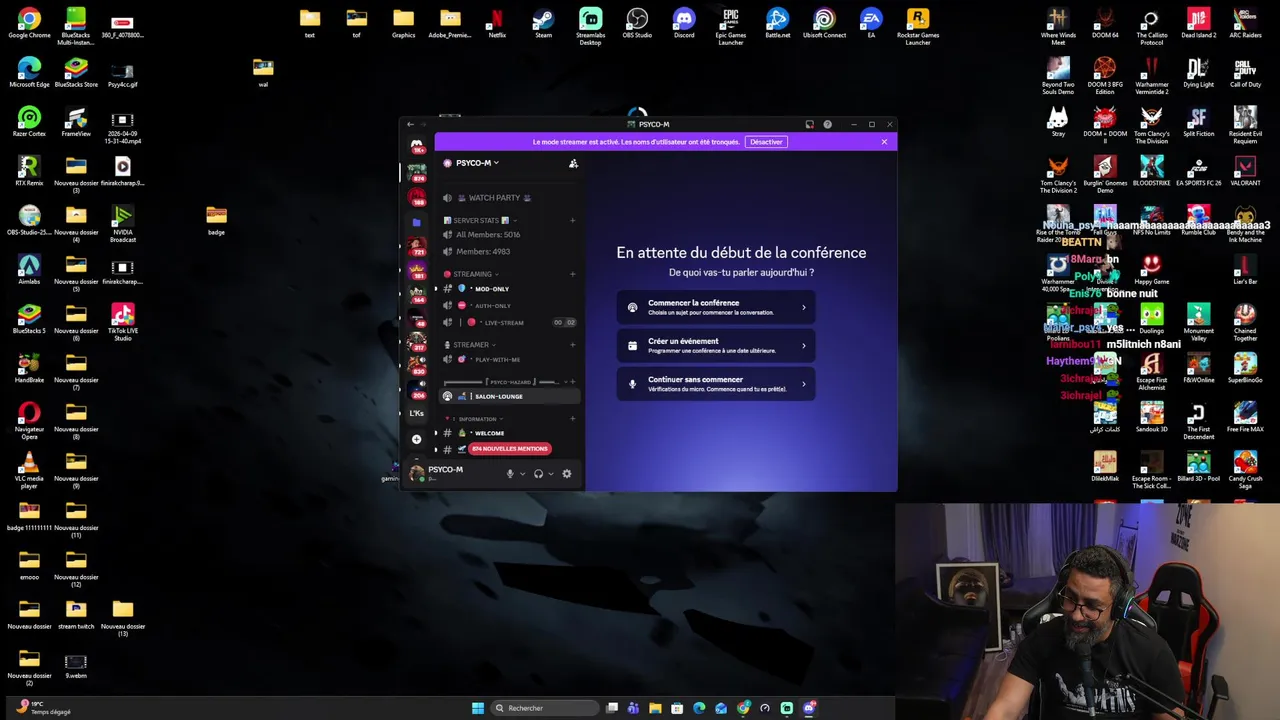The width and height of the screenshot is (1280, 720).
Task: Collapse the INFORMATION category
Action: click(x=476, y=419)
